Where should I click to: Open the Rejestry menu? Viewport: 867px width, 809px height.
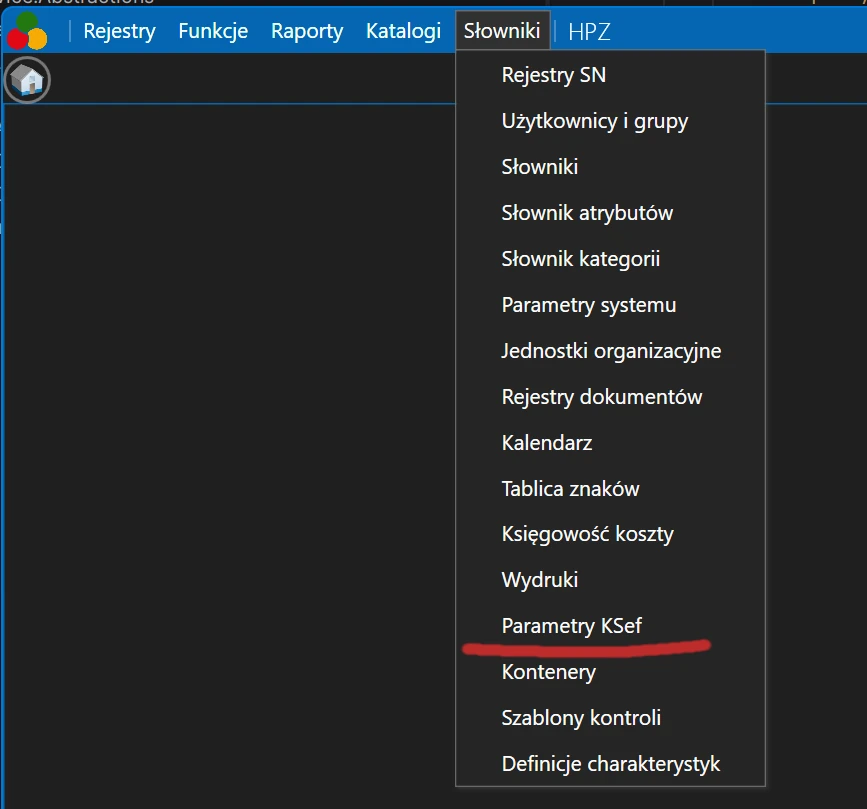point(119,31)
